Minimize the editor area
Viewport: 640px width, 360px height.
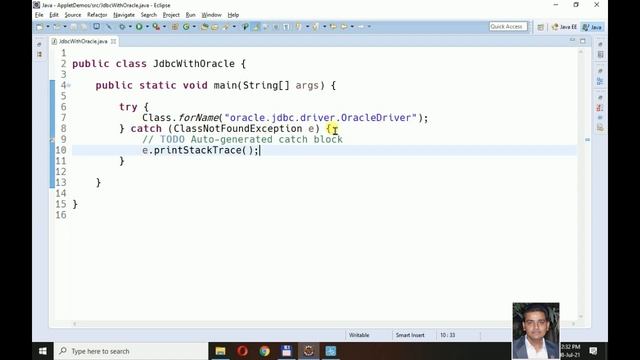pyautogui.click(x=572, y=40)
